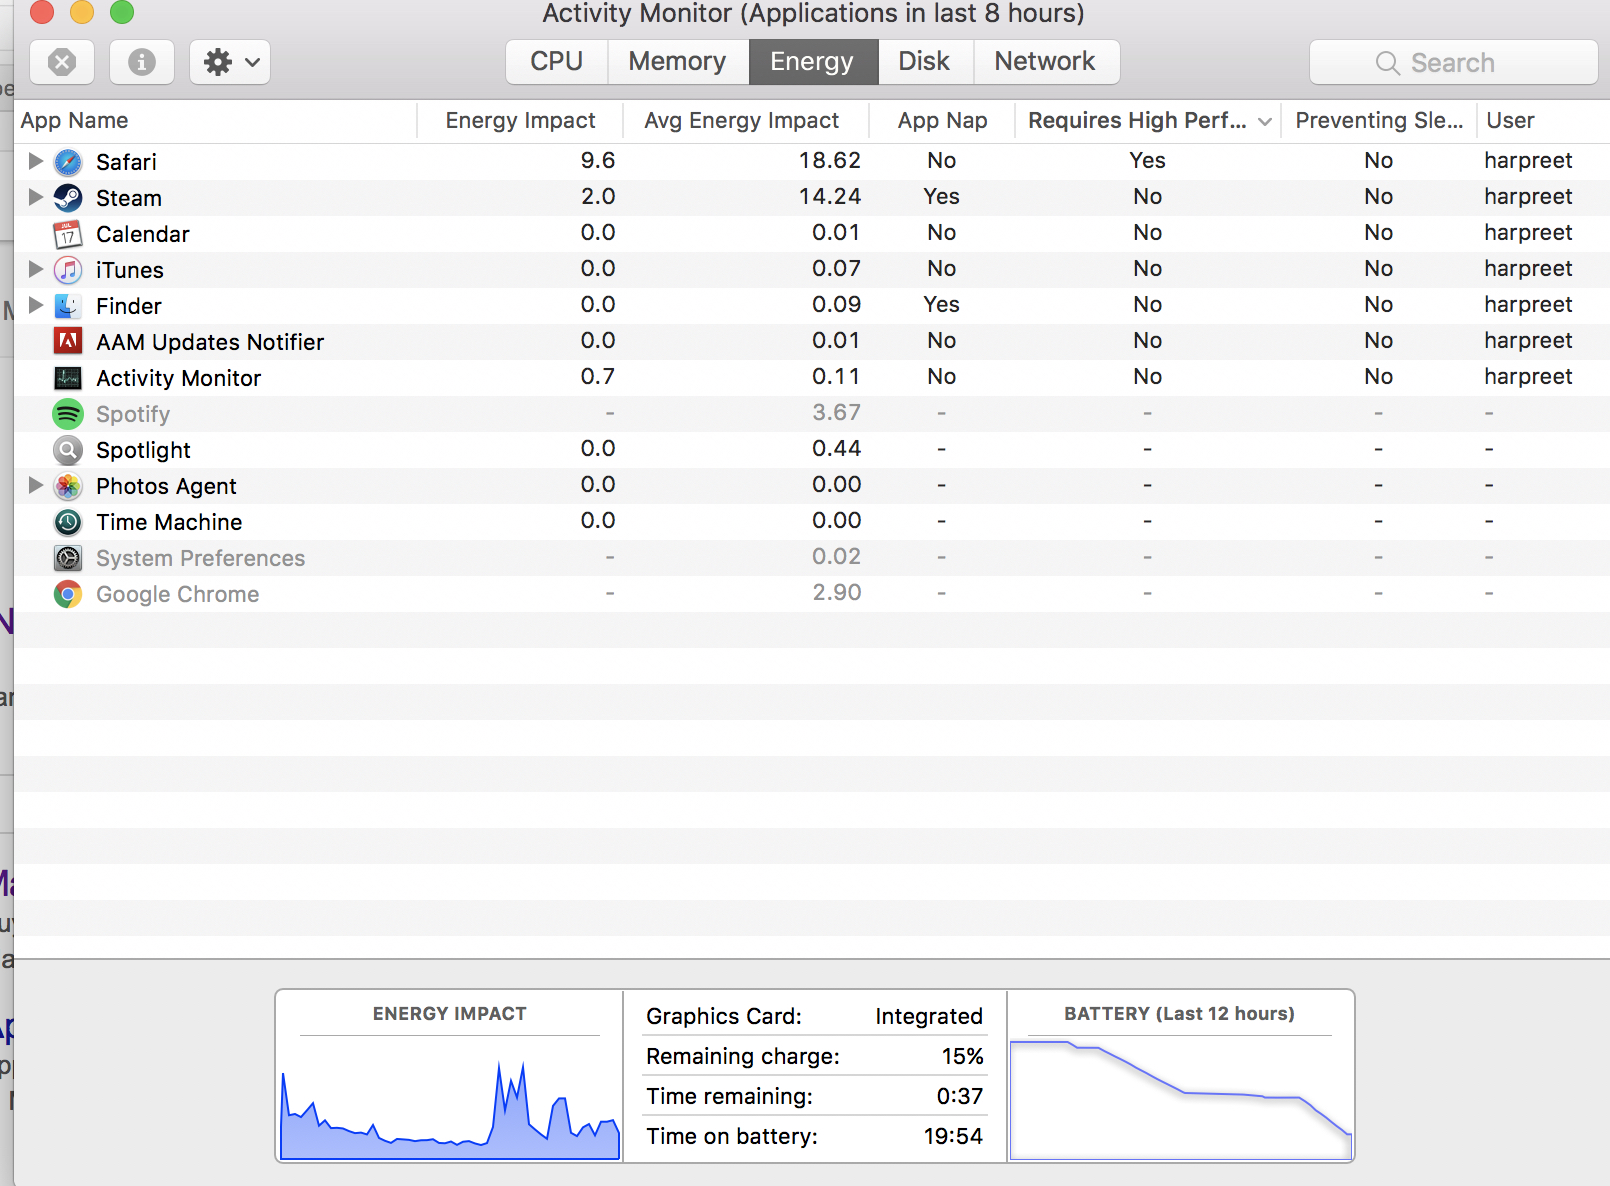Screen dimensions: 1610x1186
Task: Switch to the Memory tab
Action: pyautogui.click(x=678, y=62)
